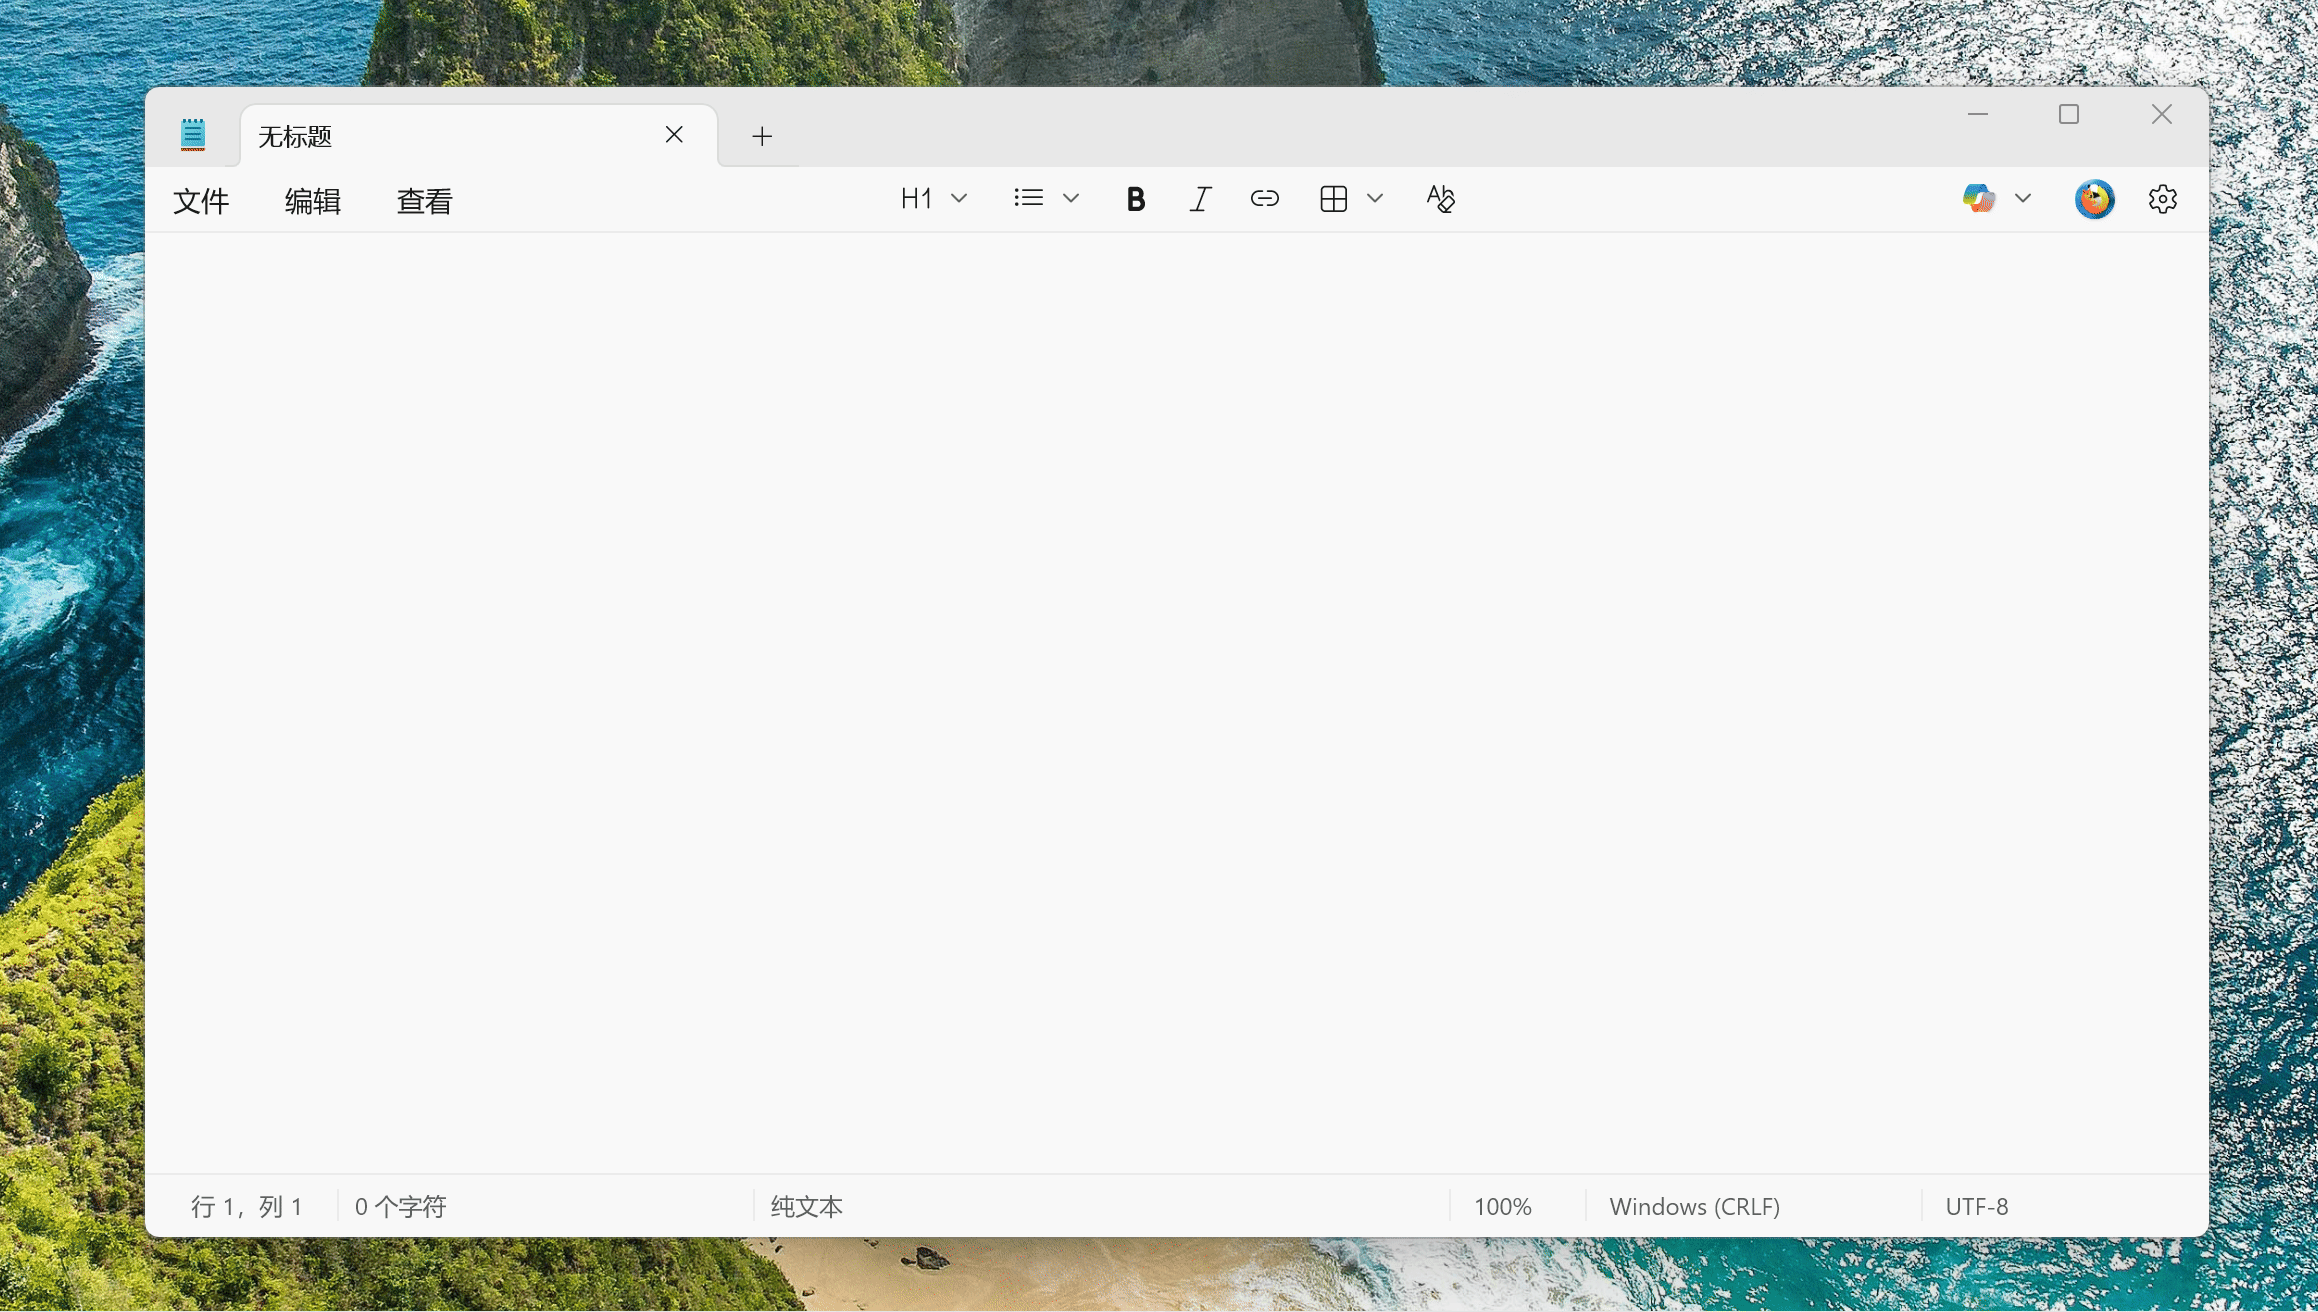Open the Copilot icon
Viewport: 2318px width, 1312px height.
point(1978,198)
